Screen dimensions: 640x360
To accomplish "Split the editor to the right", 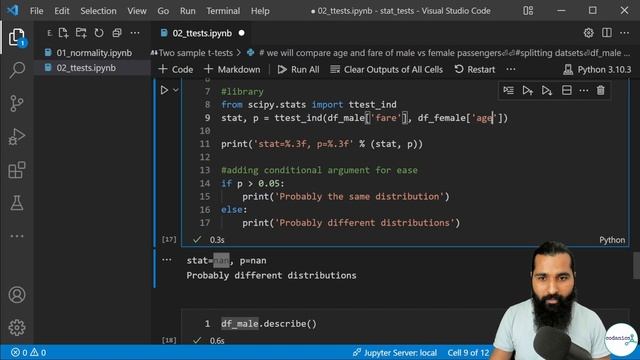I will click(607, 33).
